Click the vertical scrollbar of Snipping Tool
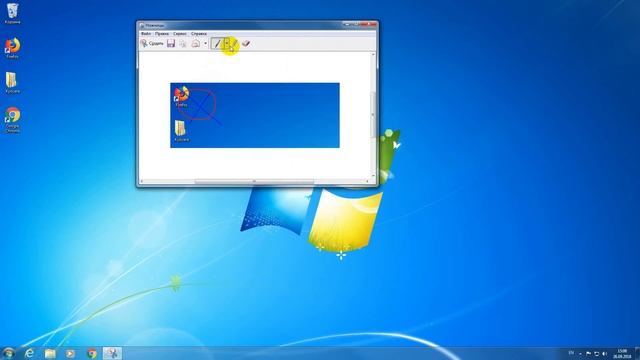The width and height of the screenshot is (640, 360). click(373, 115)
